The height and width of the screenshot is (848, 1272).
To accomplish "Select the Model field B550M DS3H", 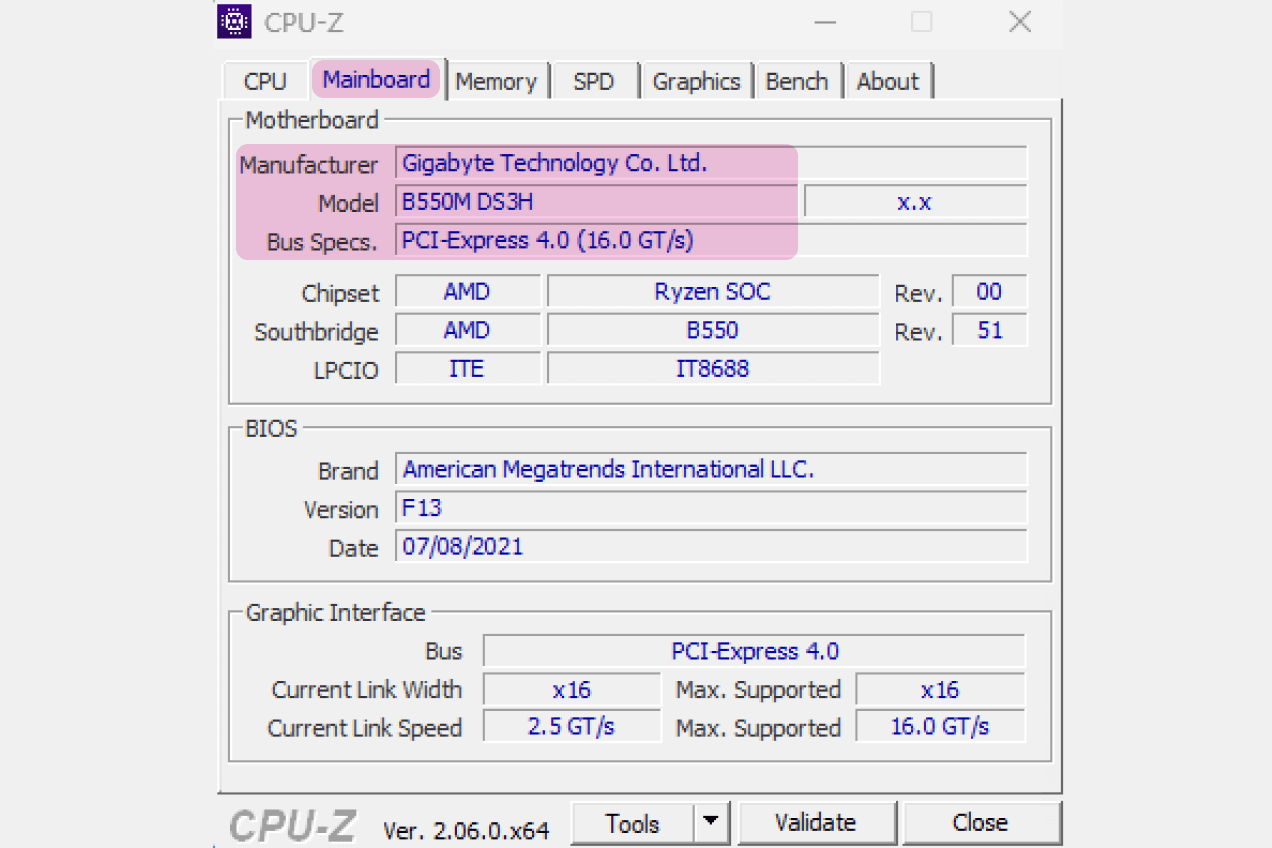I will click(x=596, y=202).
